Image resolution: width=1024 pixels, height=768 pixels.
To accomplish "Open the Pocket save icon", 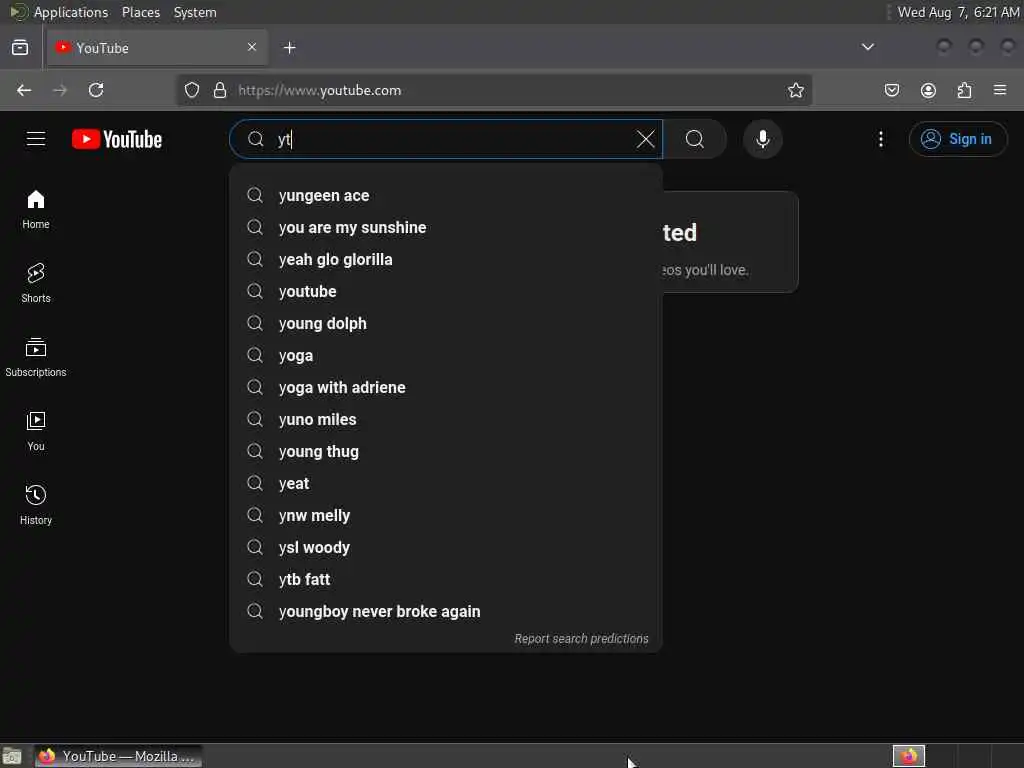I will (x=891, y=90).
